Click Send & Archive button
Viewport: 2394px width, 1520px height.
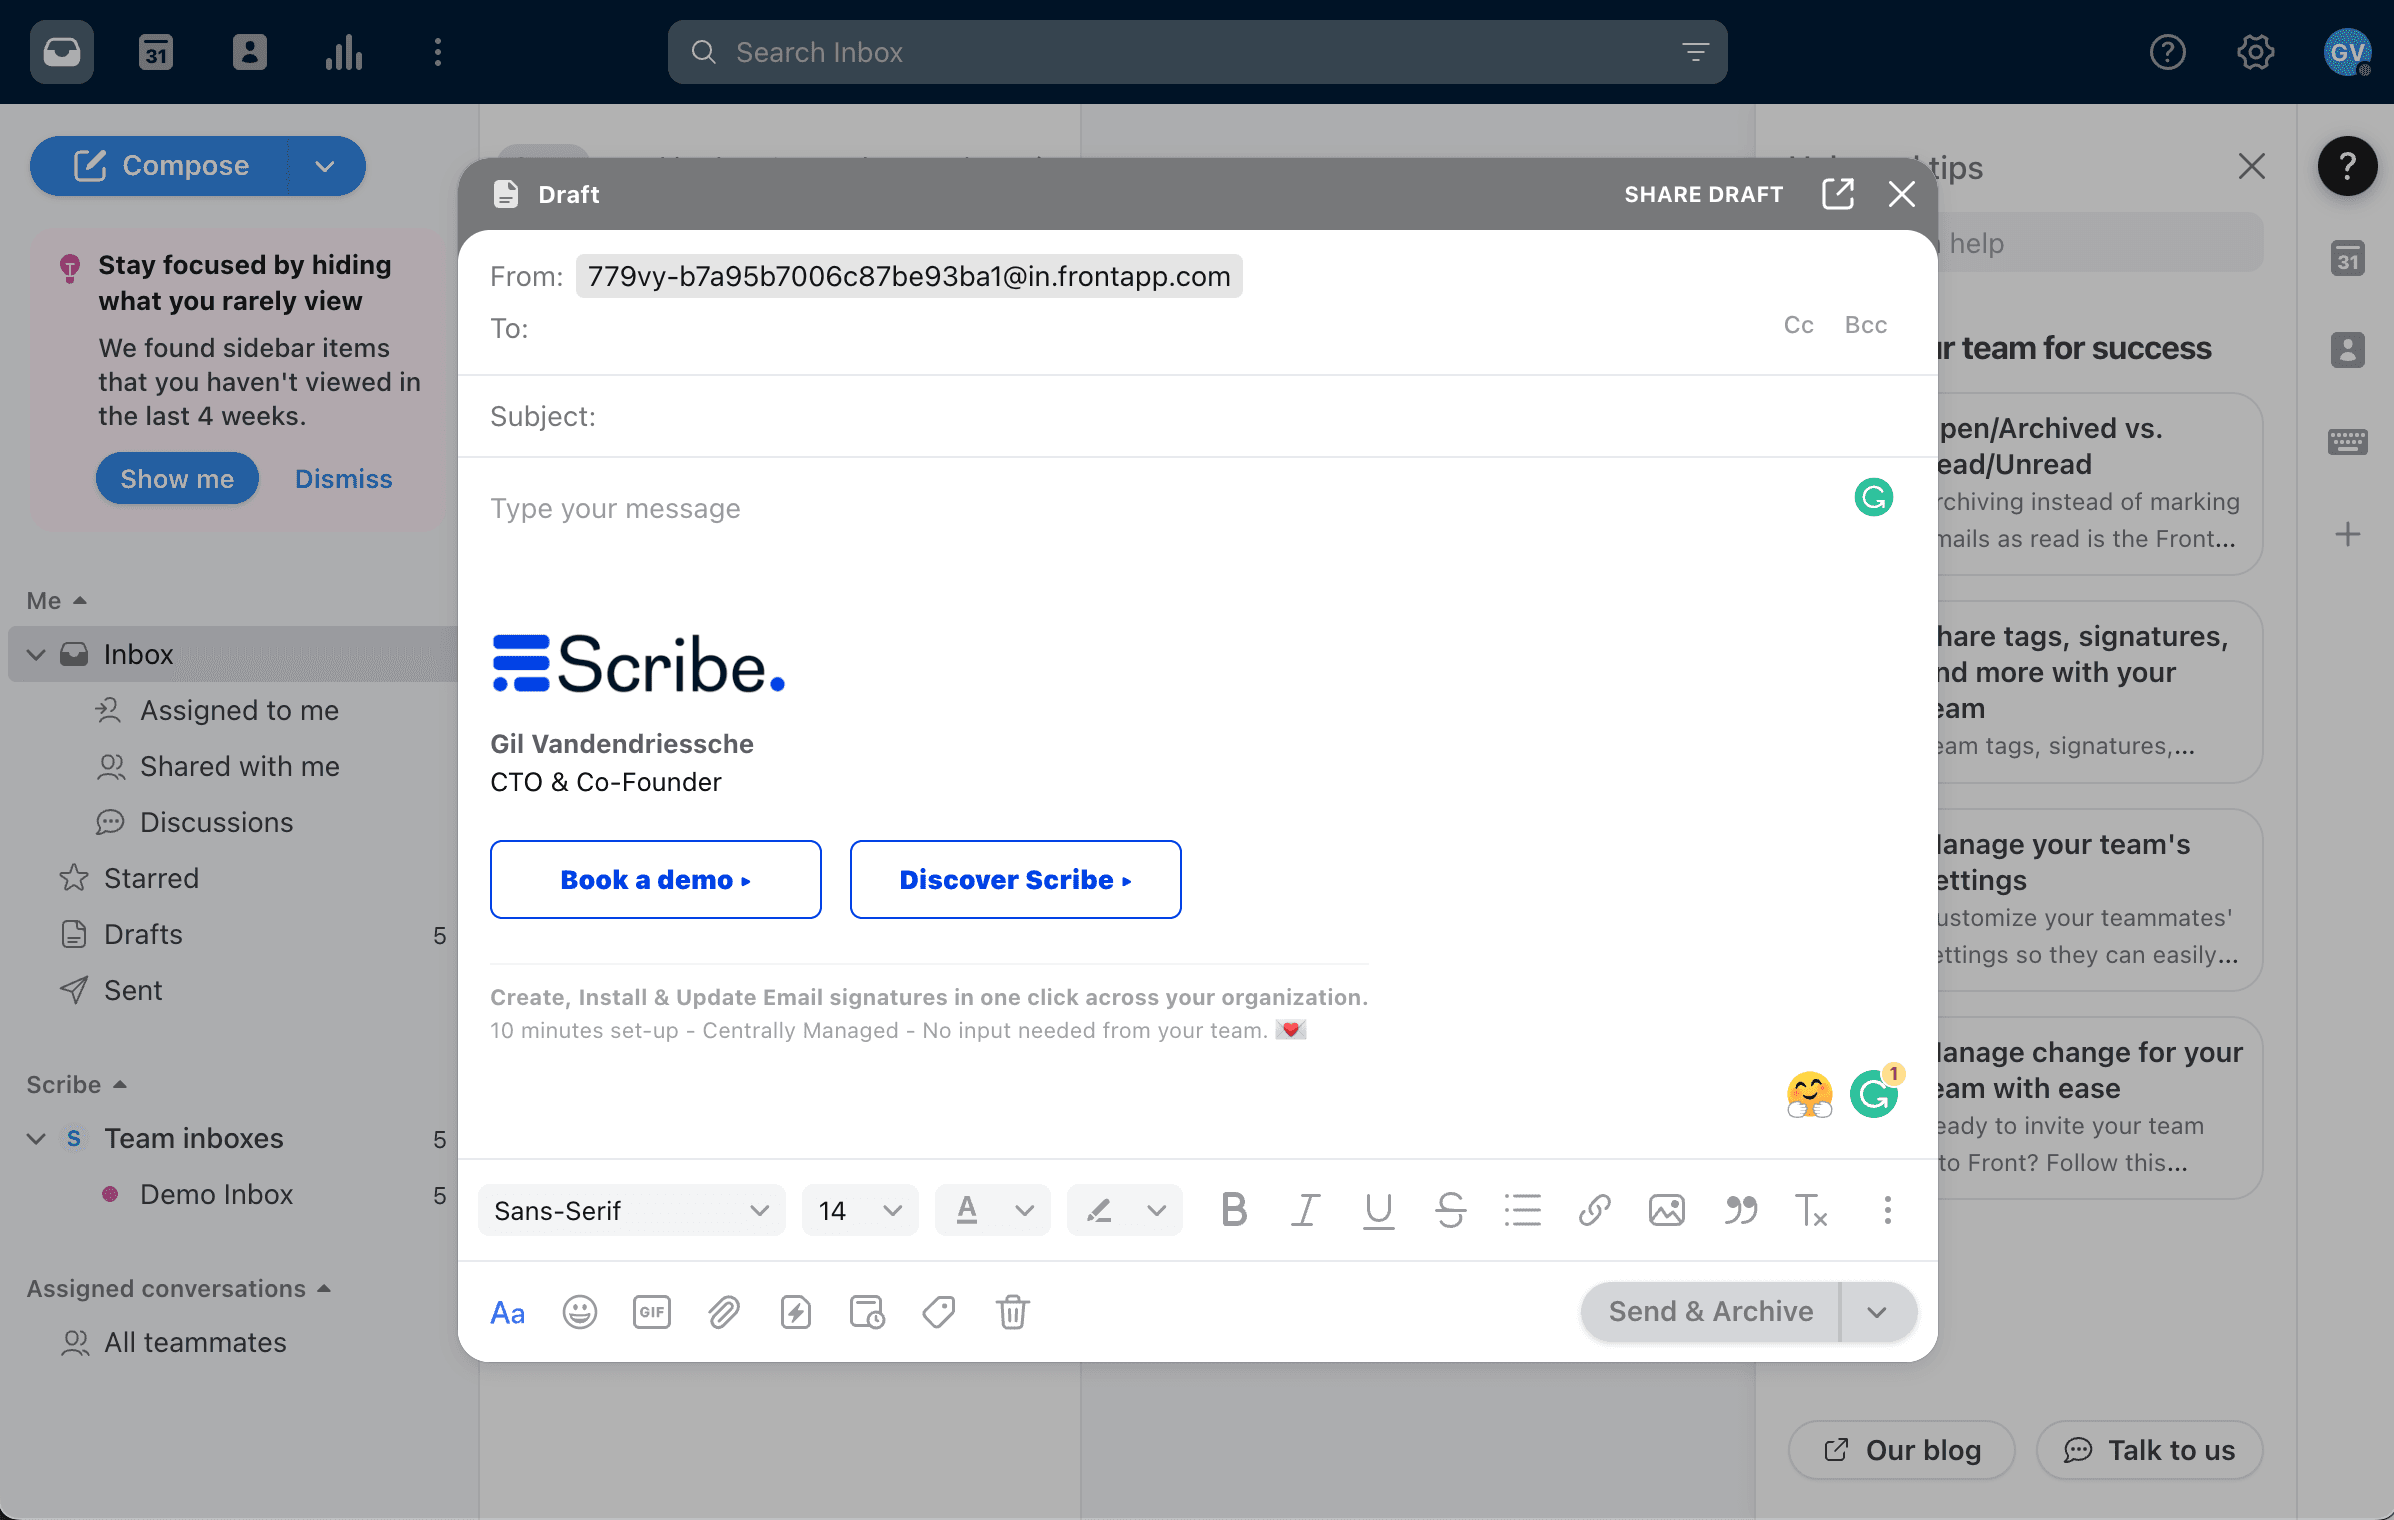(x=1710, y=1312)
